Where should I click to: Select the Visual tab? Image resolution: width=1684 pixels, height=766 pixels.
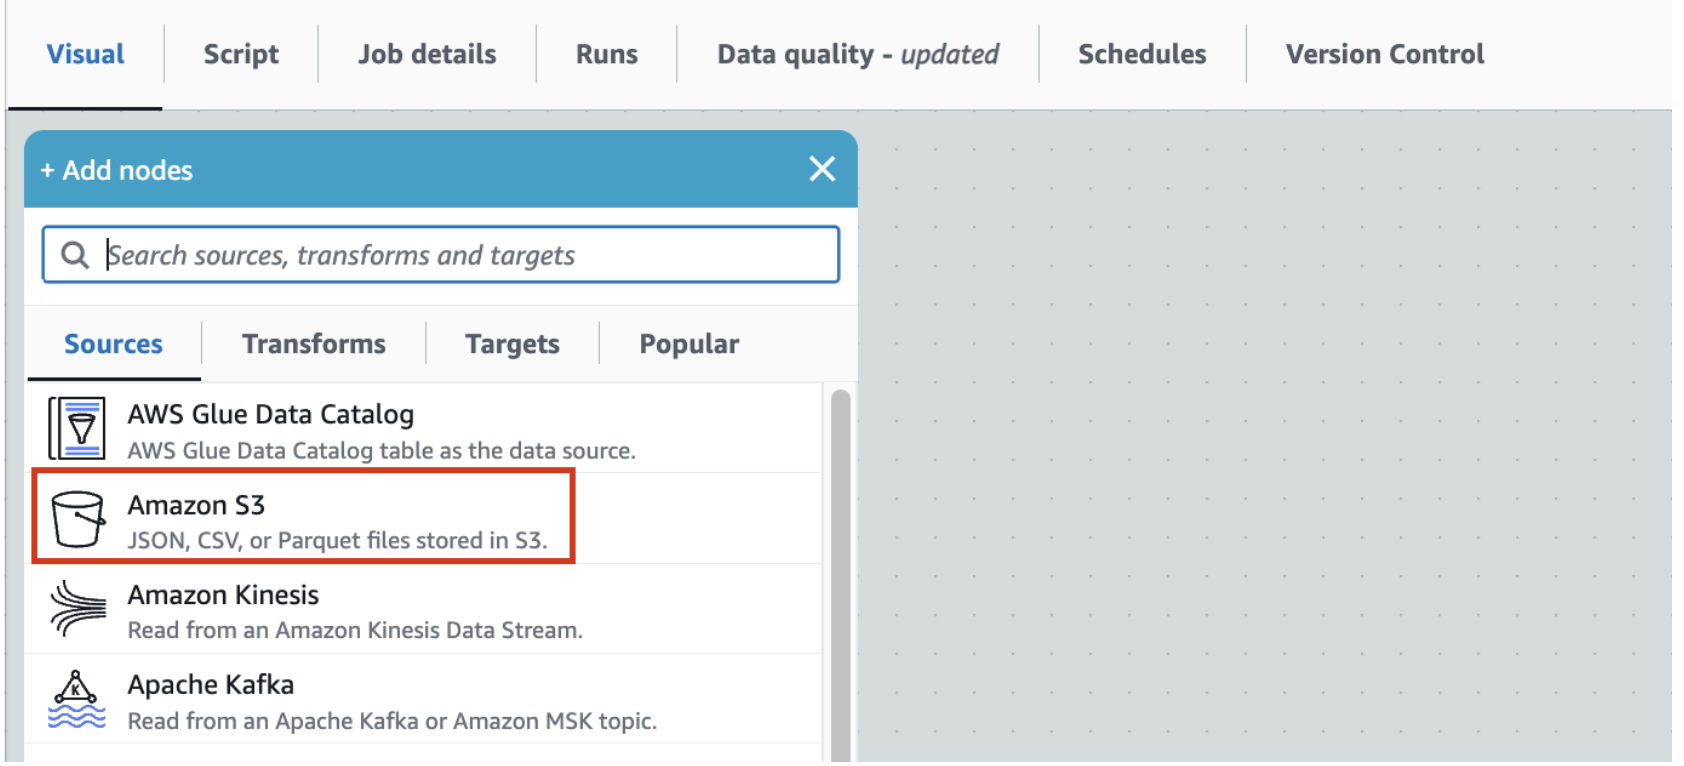click(86, 54)
